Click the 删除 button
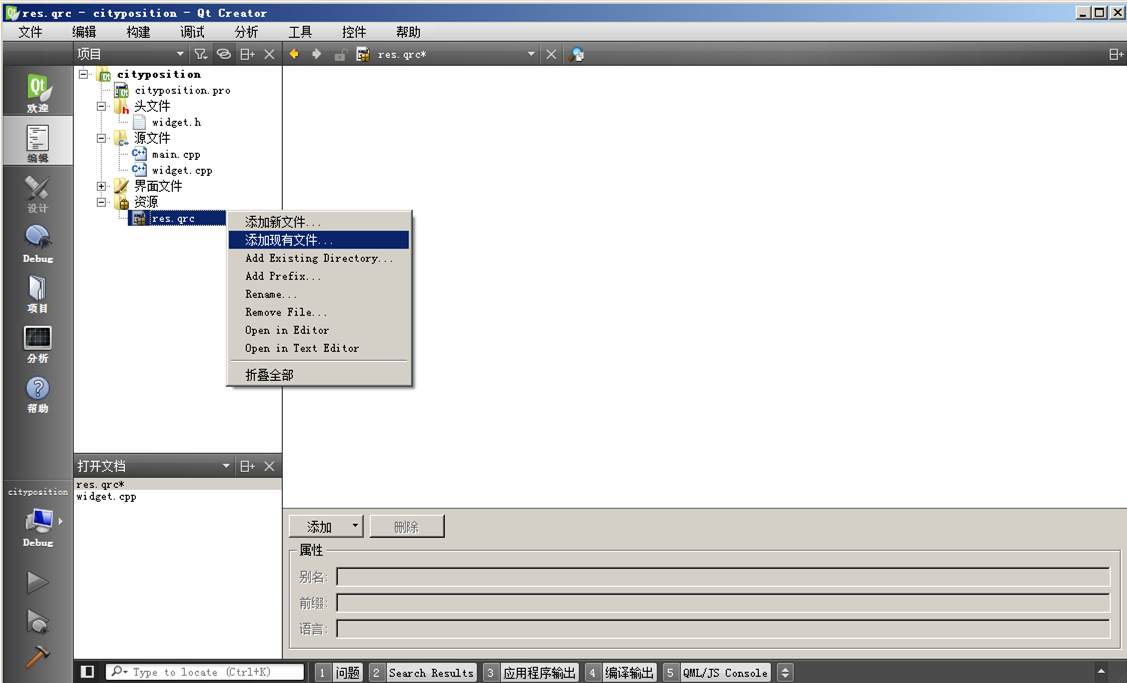Screen dimensions: 1127x683 [407, 526]
